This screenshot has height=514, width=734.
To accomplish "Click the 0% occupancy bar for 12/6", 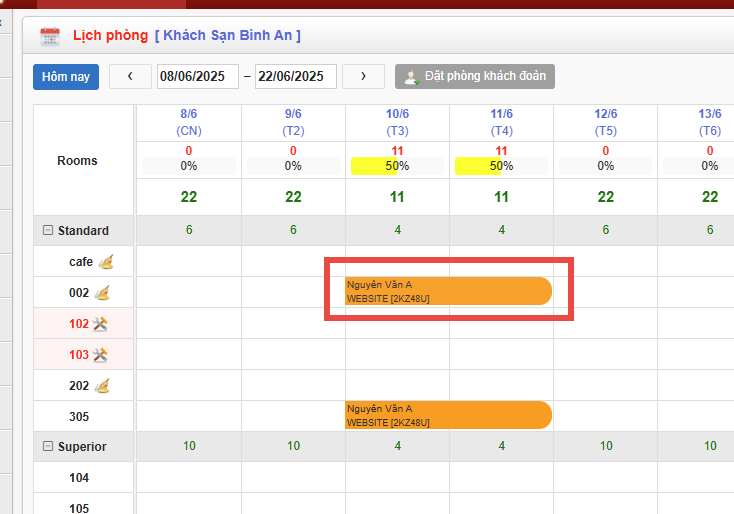I will tap(606, 166).
